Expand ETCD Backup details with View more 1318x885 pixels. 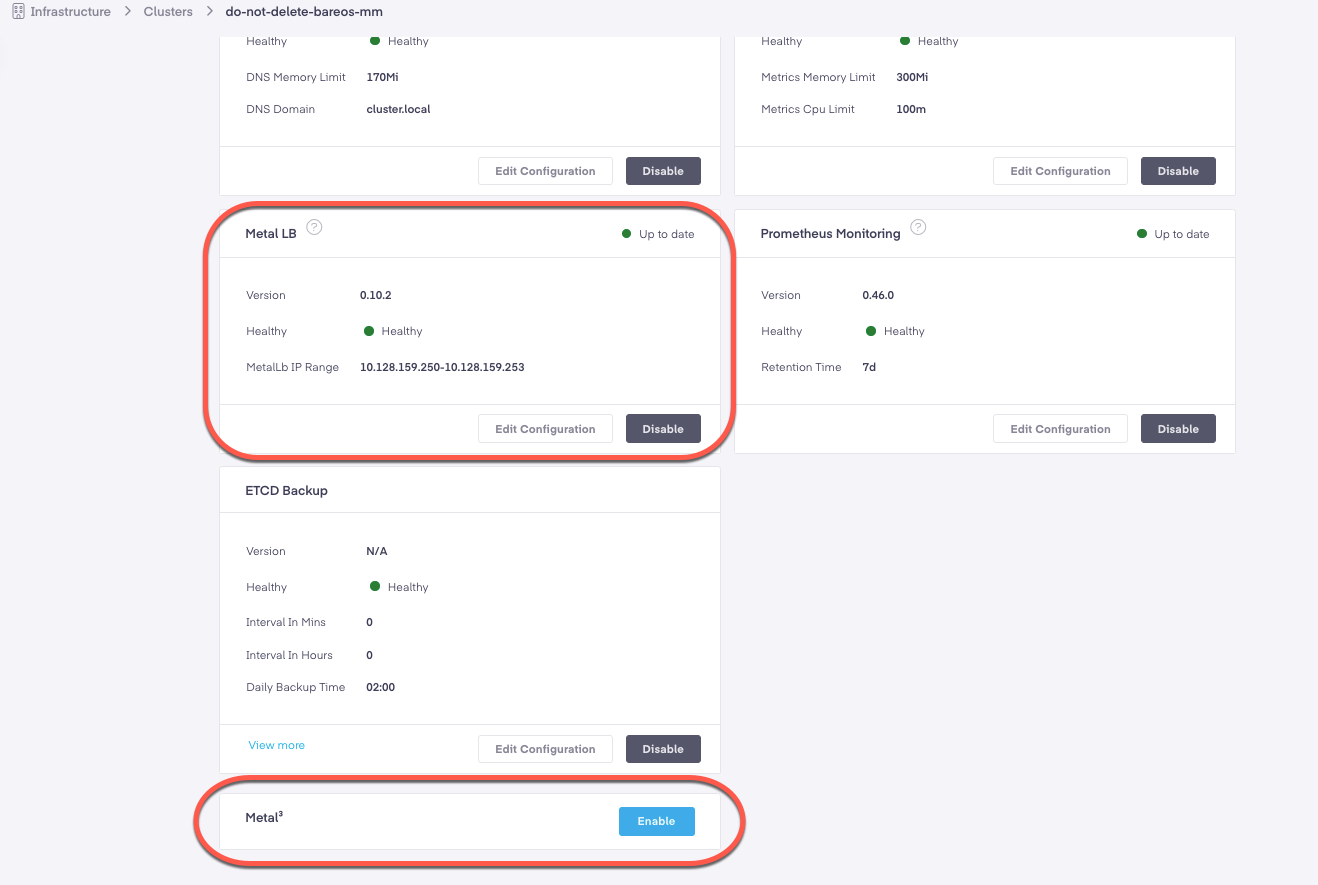coord(276,745)
